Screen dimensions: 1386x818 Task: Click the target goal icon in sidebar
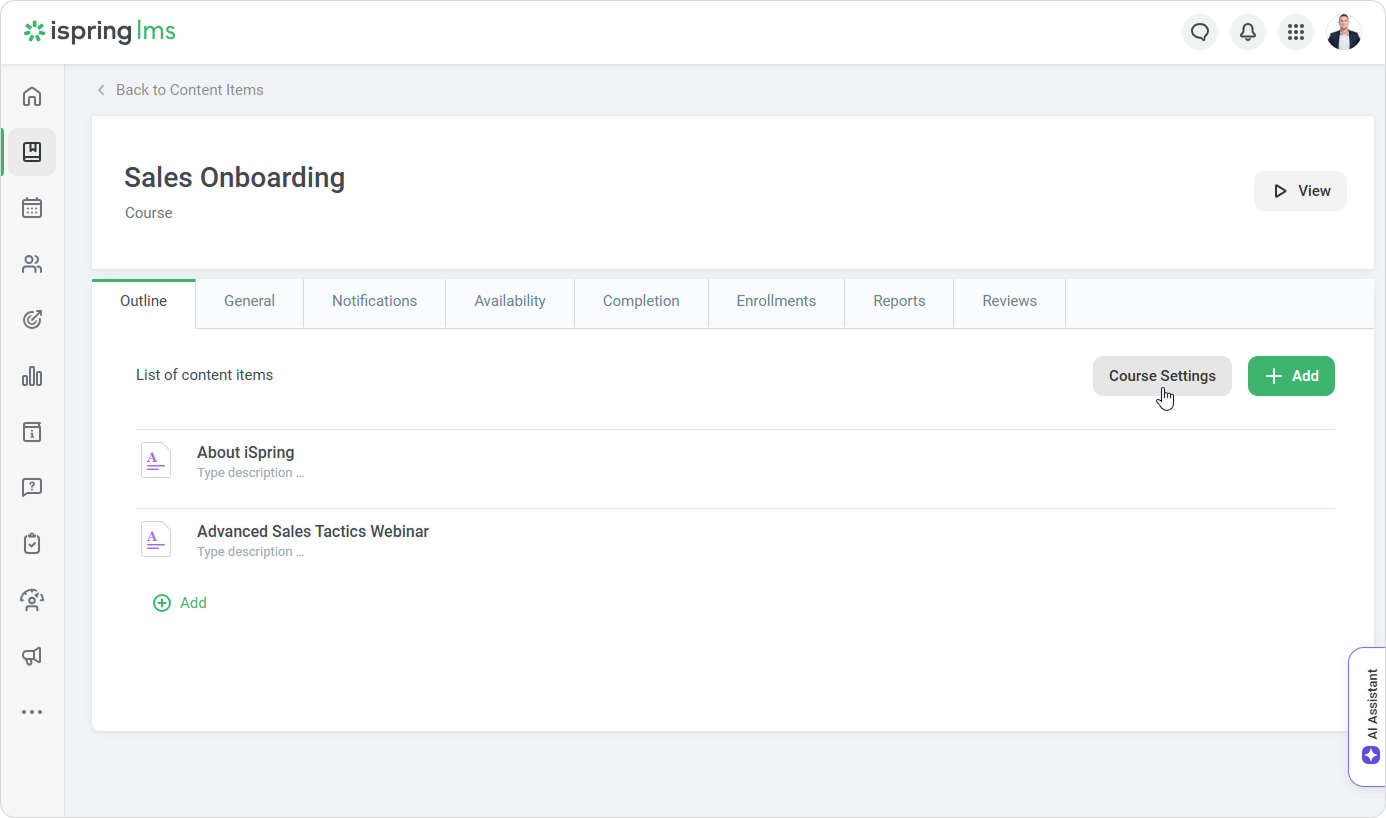(x=32, y=320)
